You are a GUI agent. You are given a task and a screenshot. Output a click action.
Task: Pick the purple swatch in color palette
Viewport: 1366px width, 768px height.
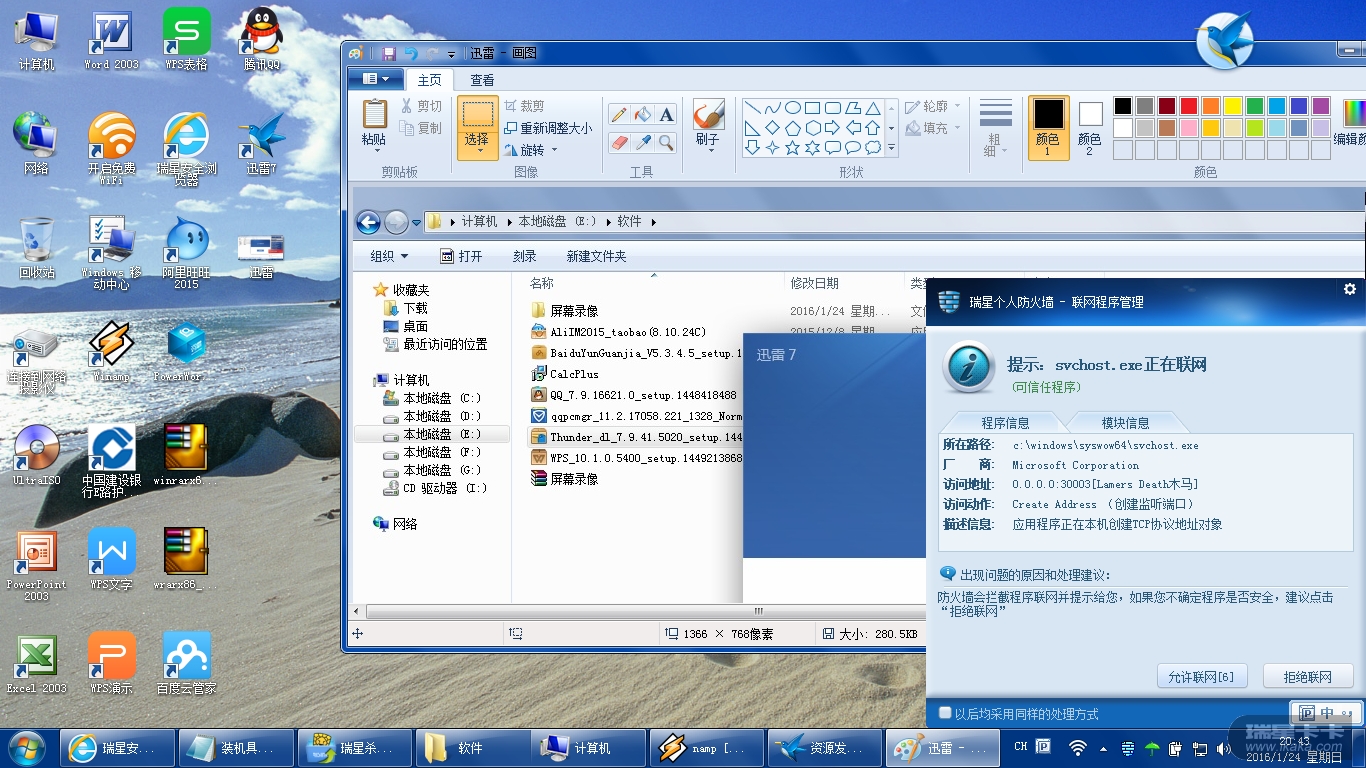1321,106
